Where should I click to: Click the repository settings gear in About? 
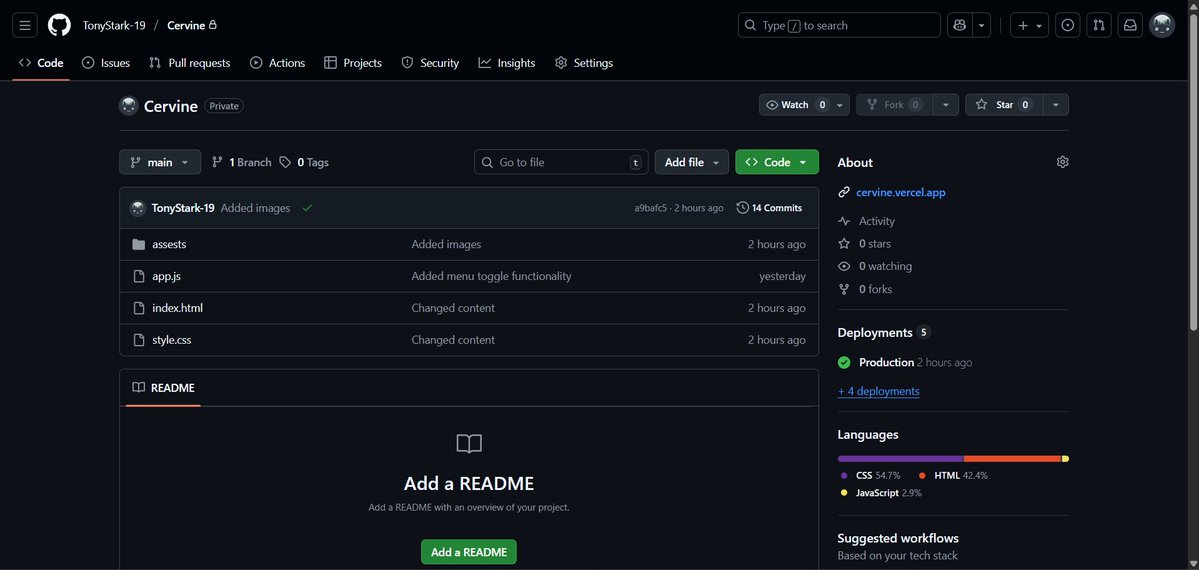coord(1062,162)
